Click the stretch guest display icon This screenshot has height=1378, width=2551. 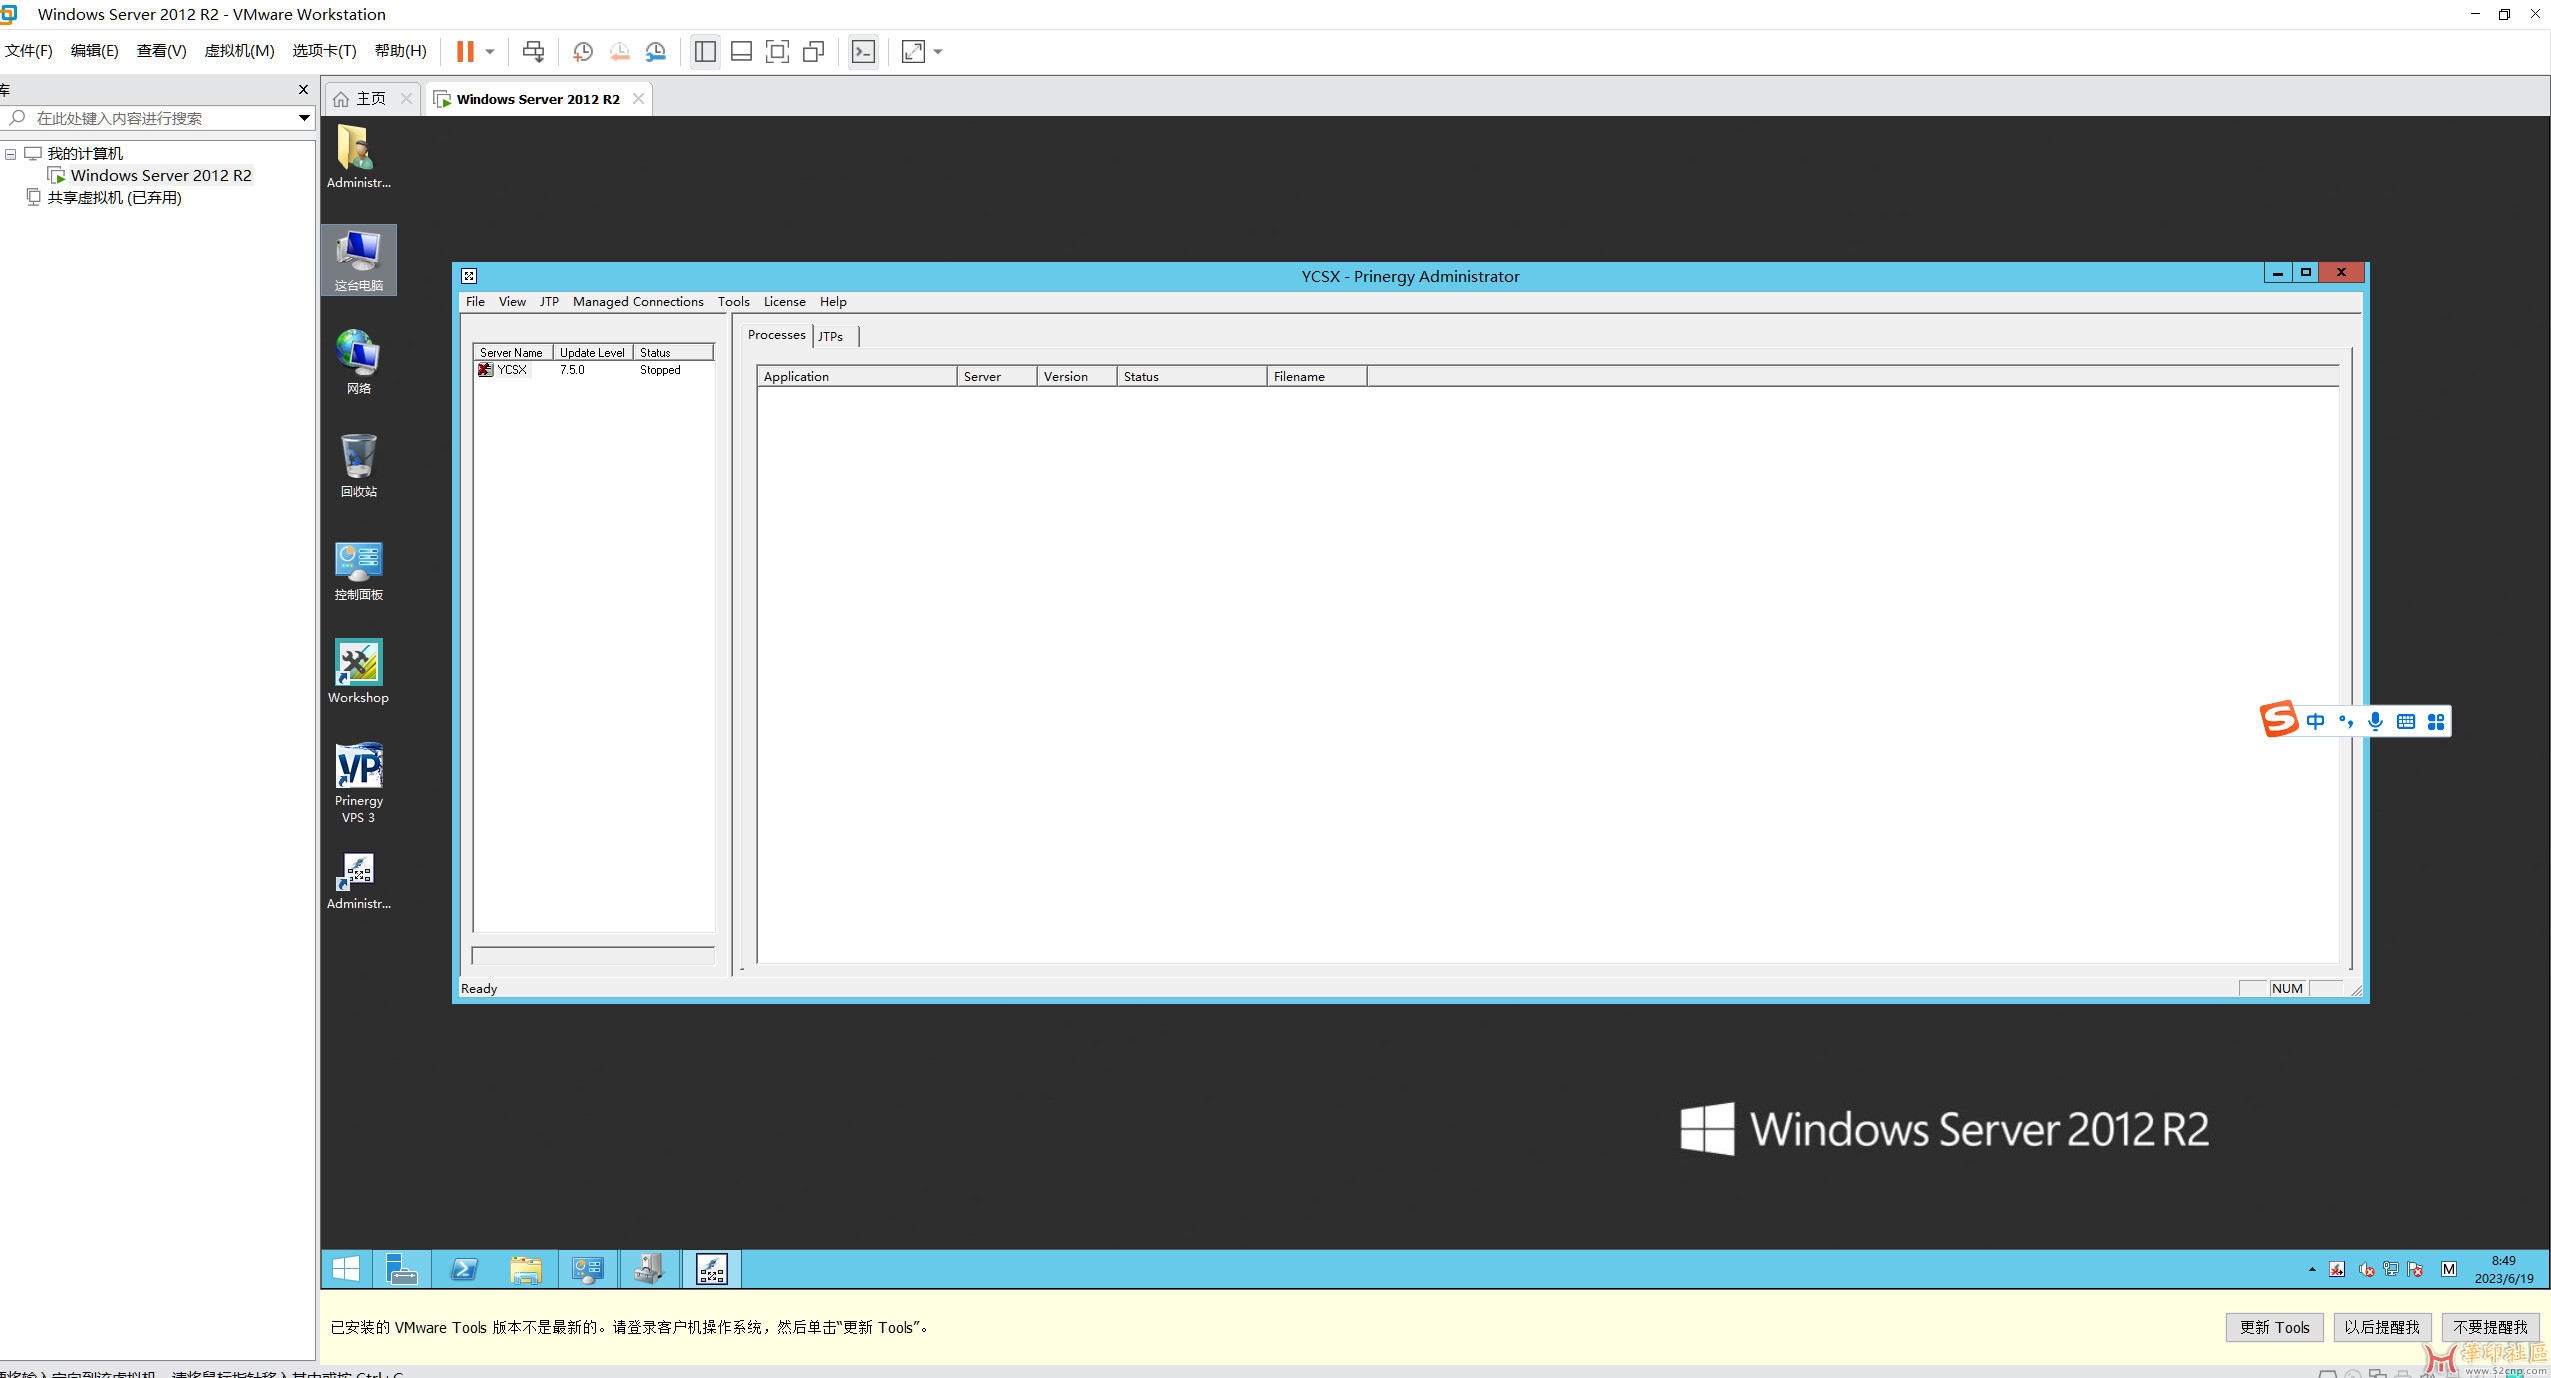(x=913, y=51)
